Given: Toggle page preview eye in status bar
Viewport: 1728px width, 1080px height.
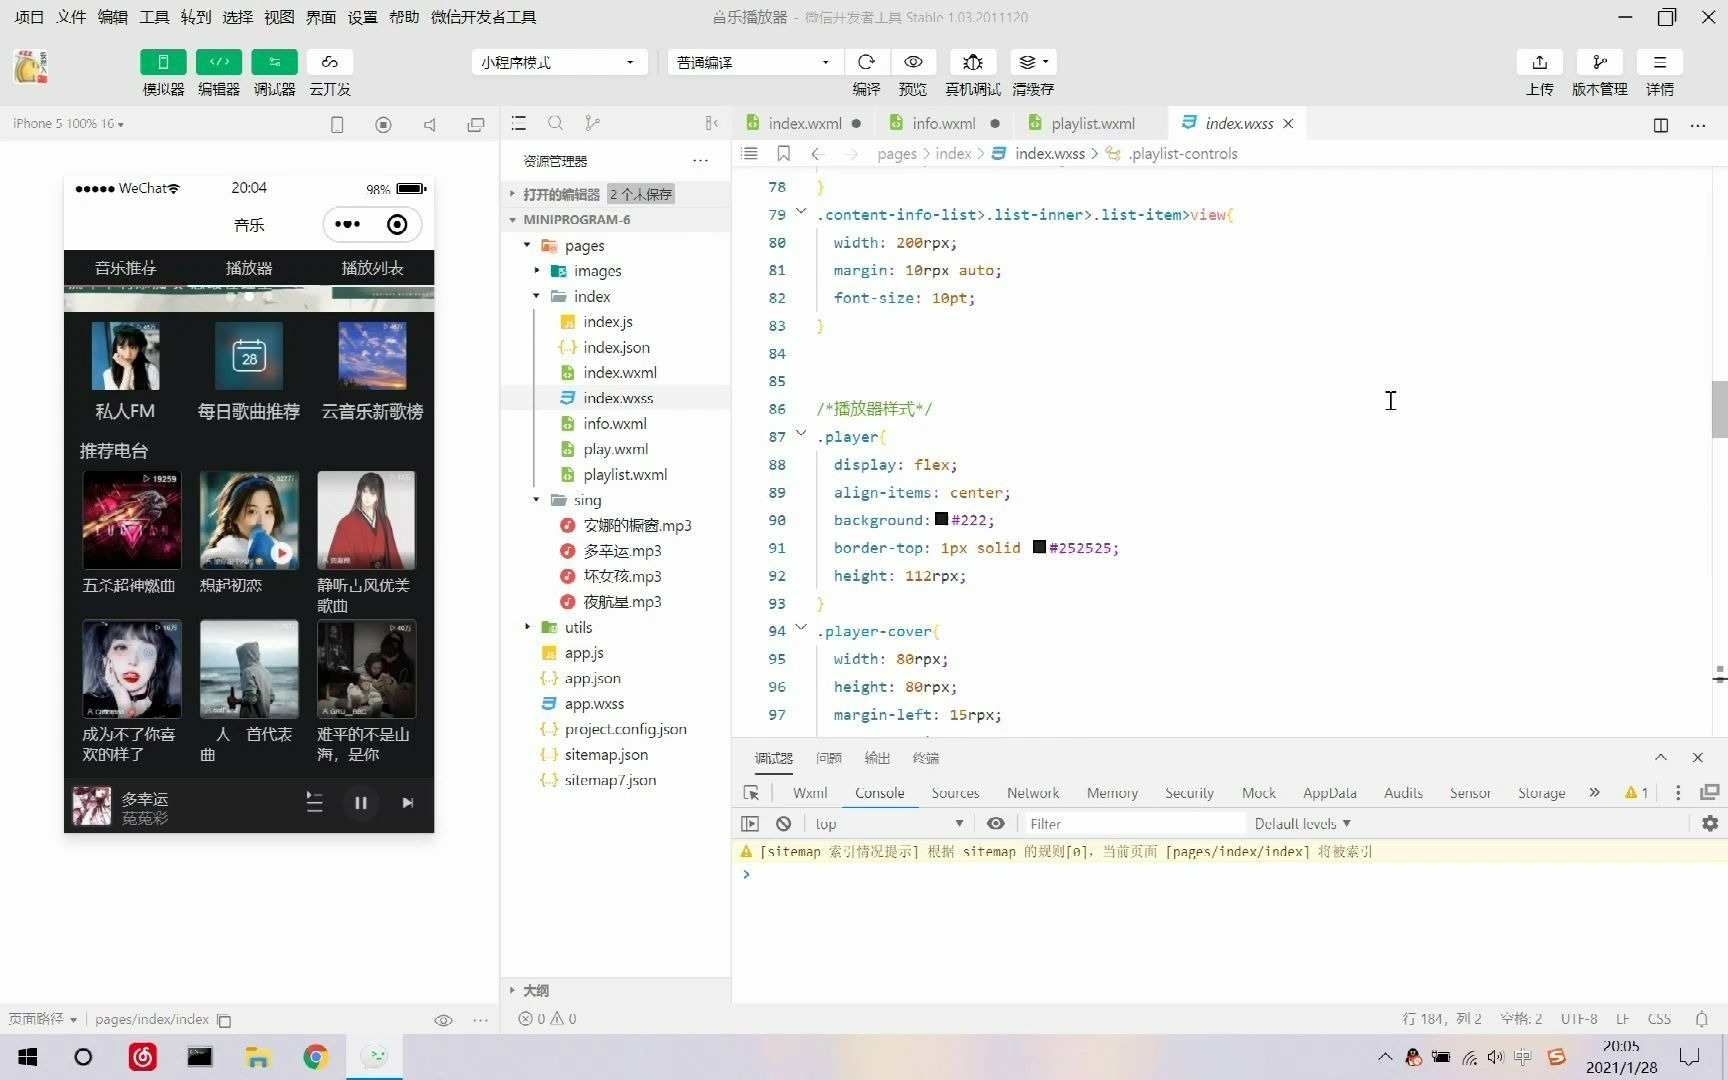Looking at the screenshot, I should 443,1020.
